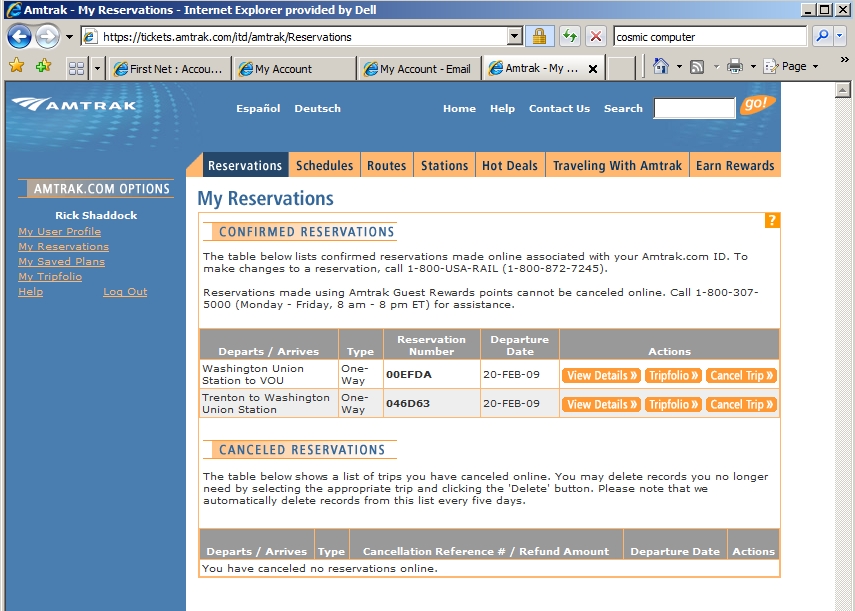
Task: Open Tripfolio for reservation 00EFDA
Action: tap(673, 376)
